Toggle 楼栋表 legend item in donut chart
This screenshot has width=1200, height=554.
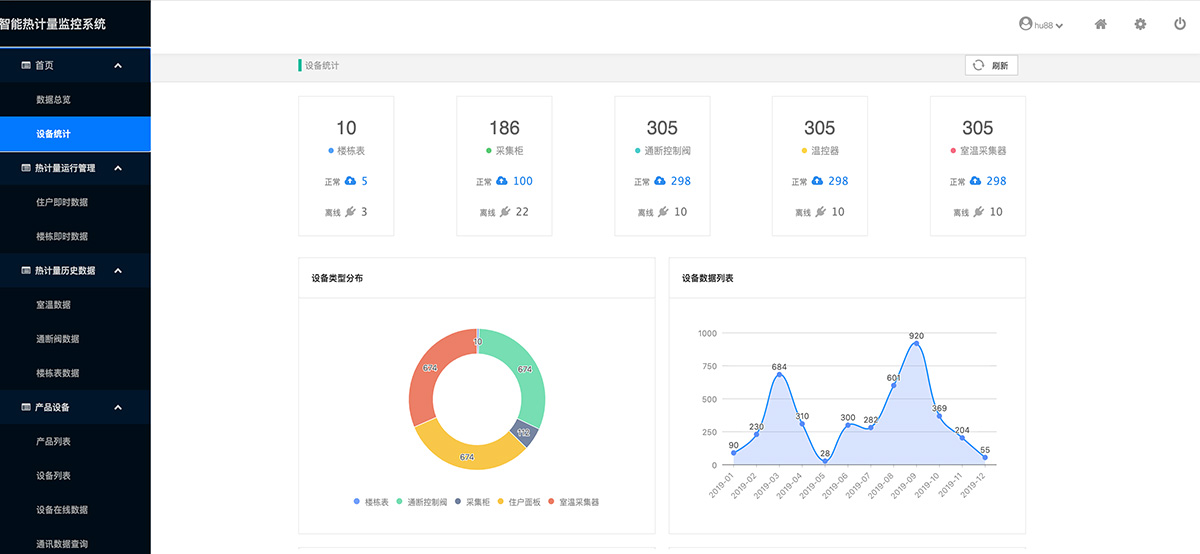coord(371,501)
